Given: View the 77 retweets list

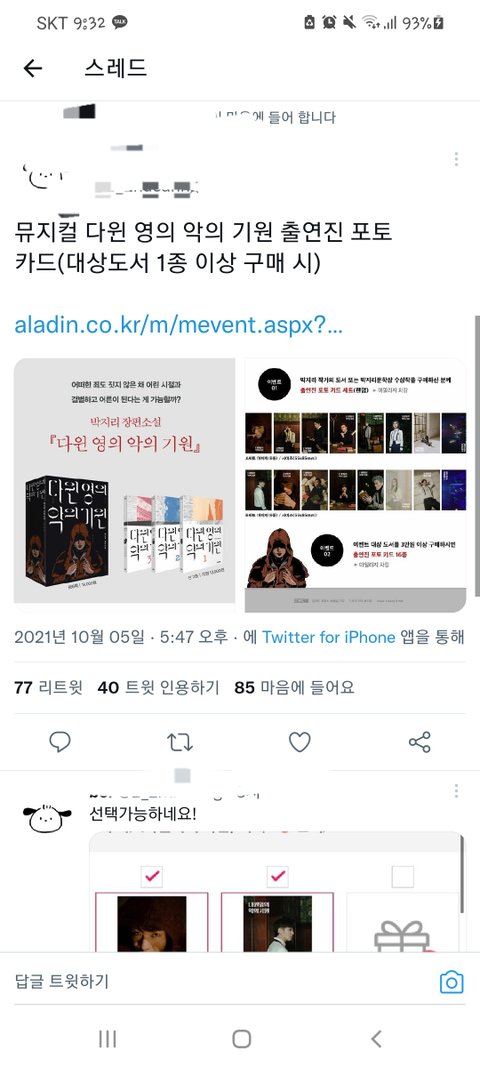Looking at the screenshot, I should click(48, 687).
